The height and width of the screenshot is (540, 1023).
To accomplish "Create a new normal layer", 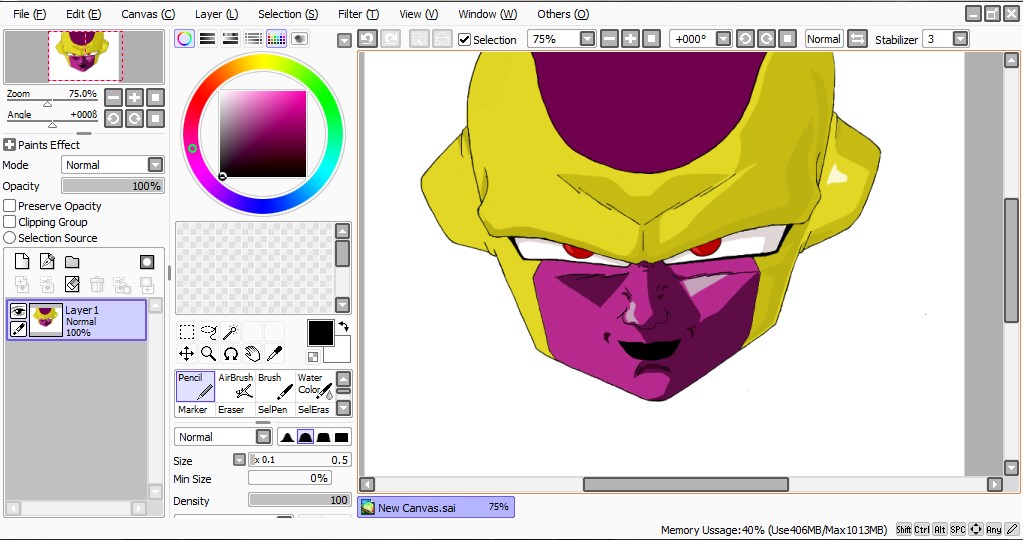I will click(x=22, y=262).
